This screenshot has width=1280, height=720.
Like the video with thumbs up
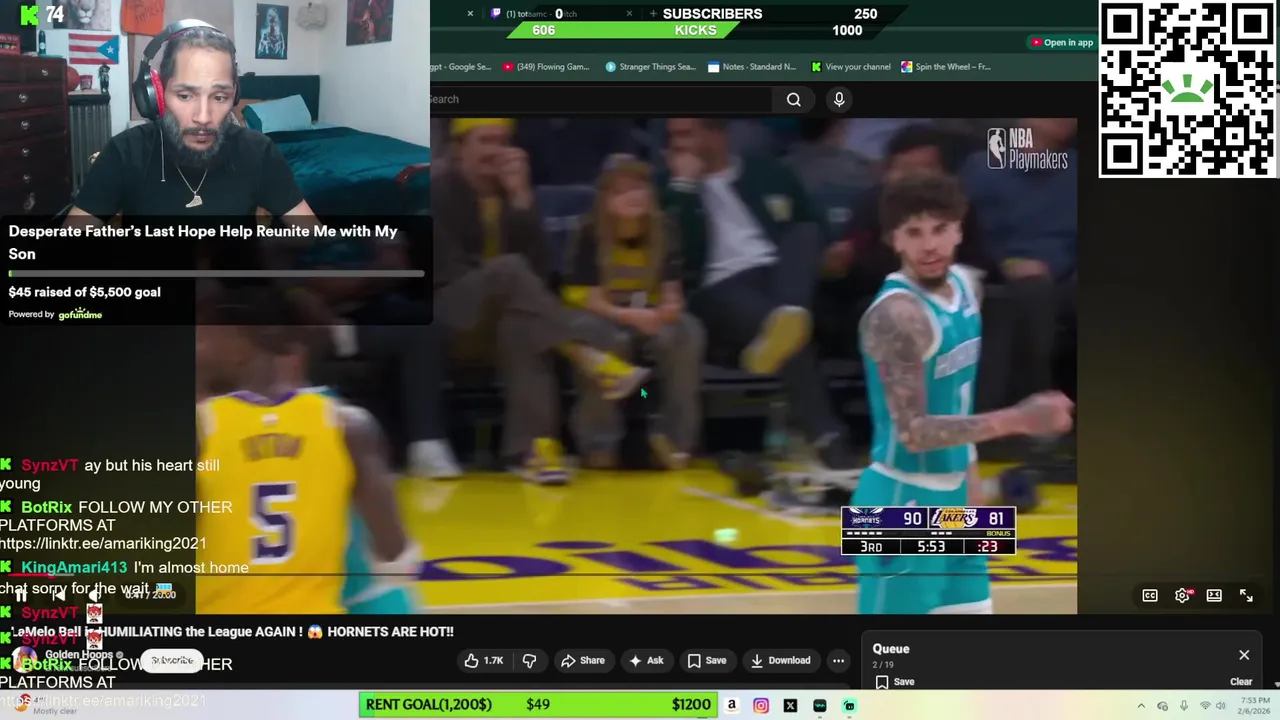(x=483, y=660)
